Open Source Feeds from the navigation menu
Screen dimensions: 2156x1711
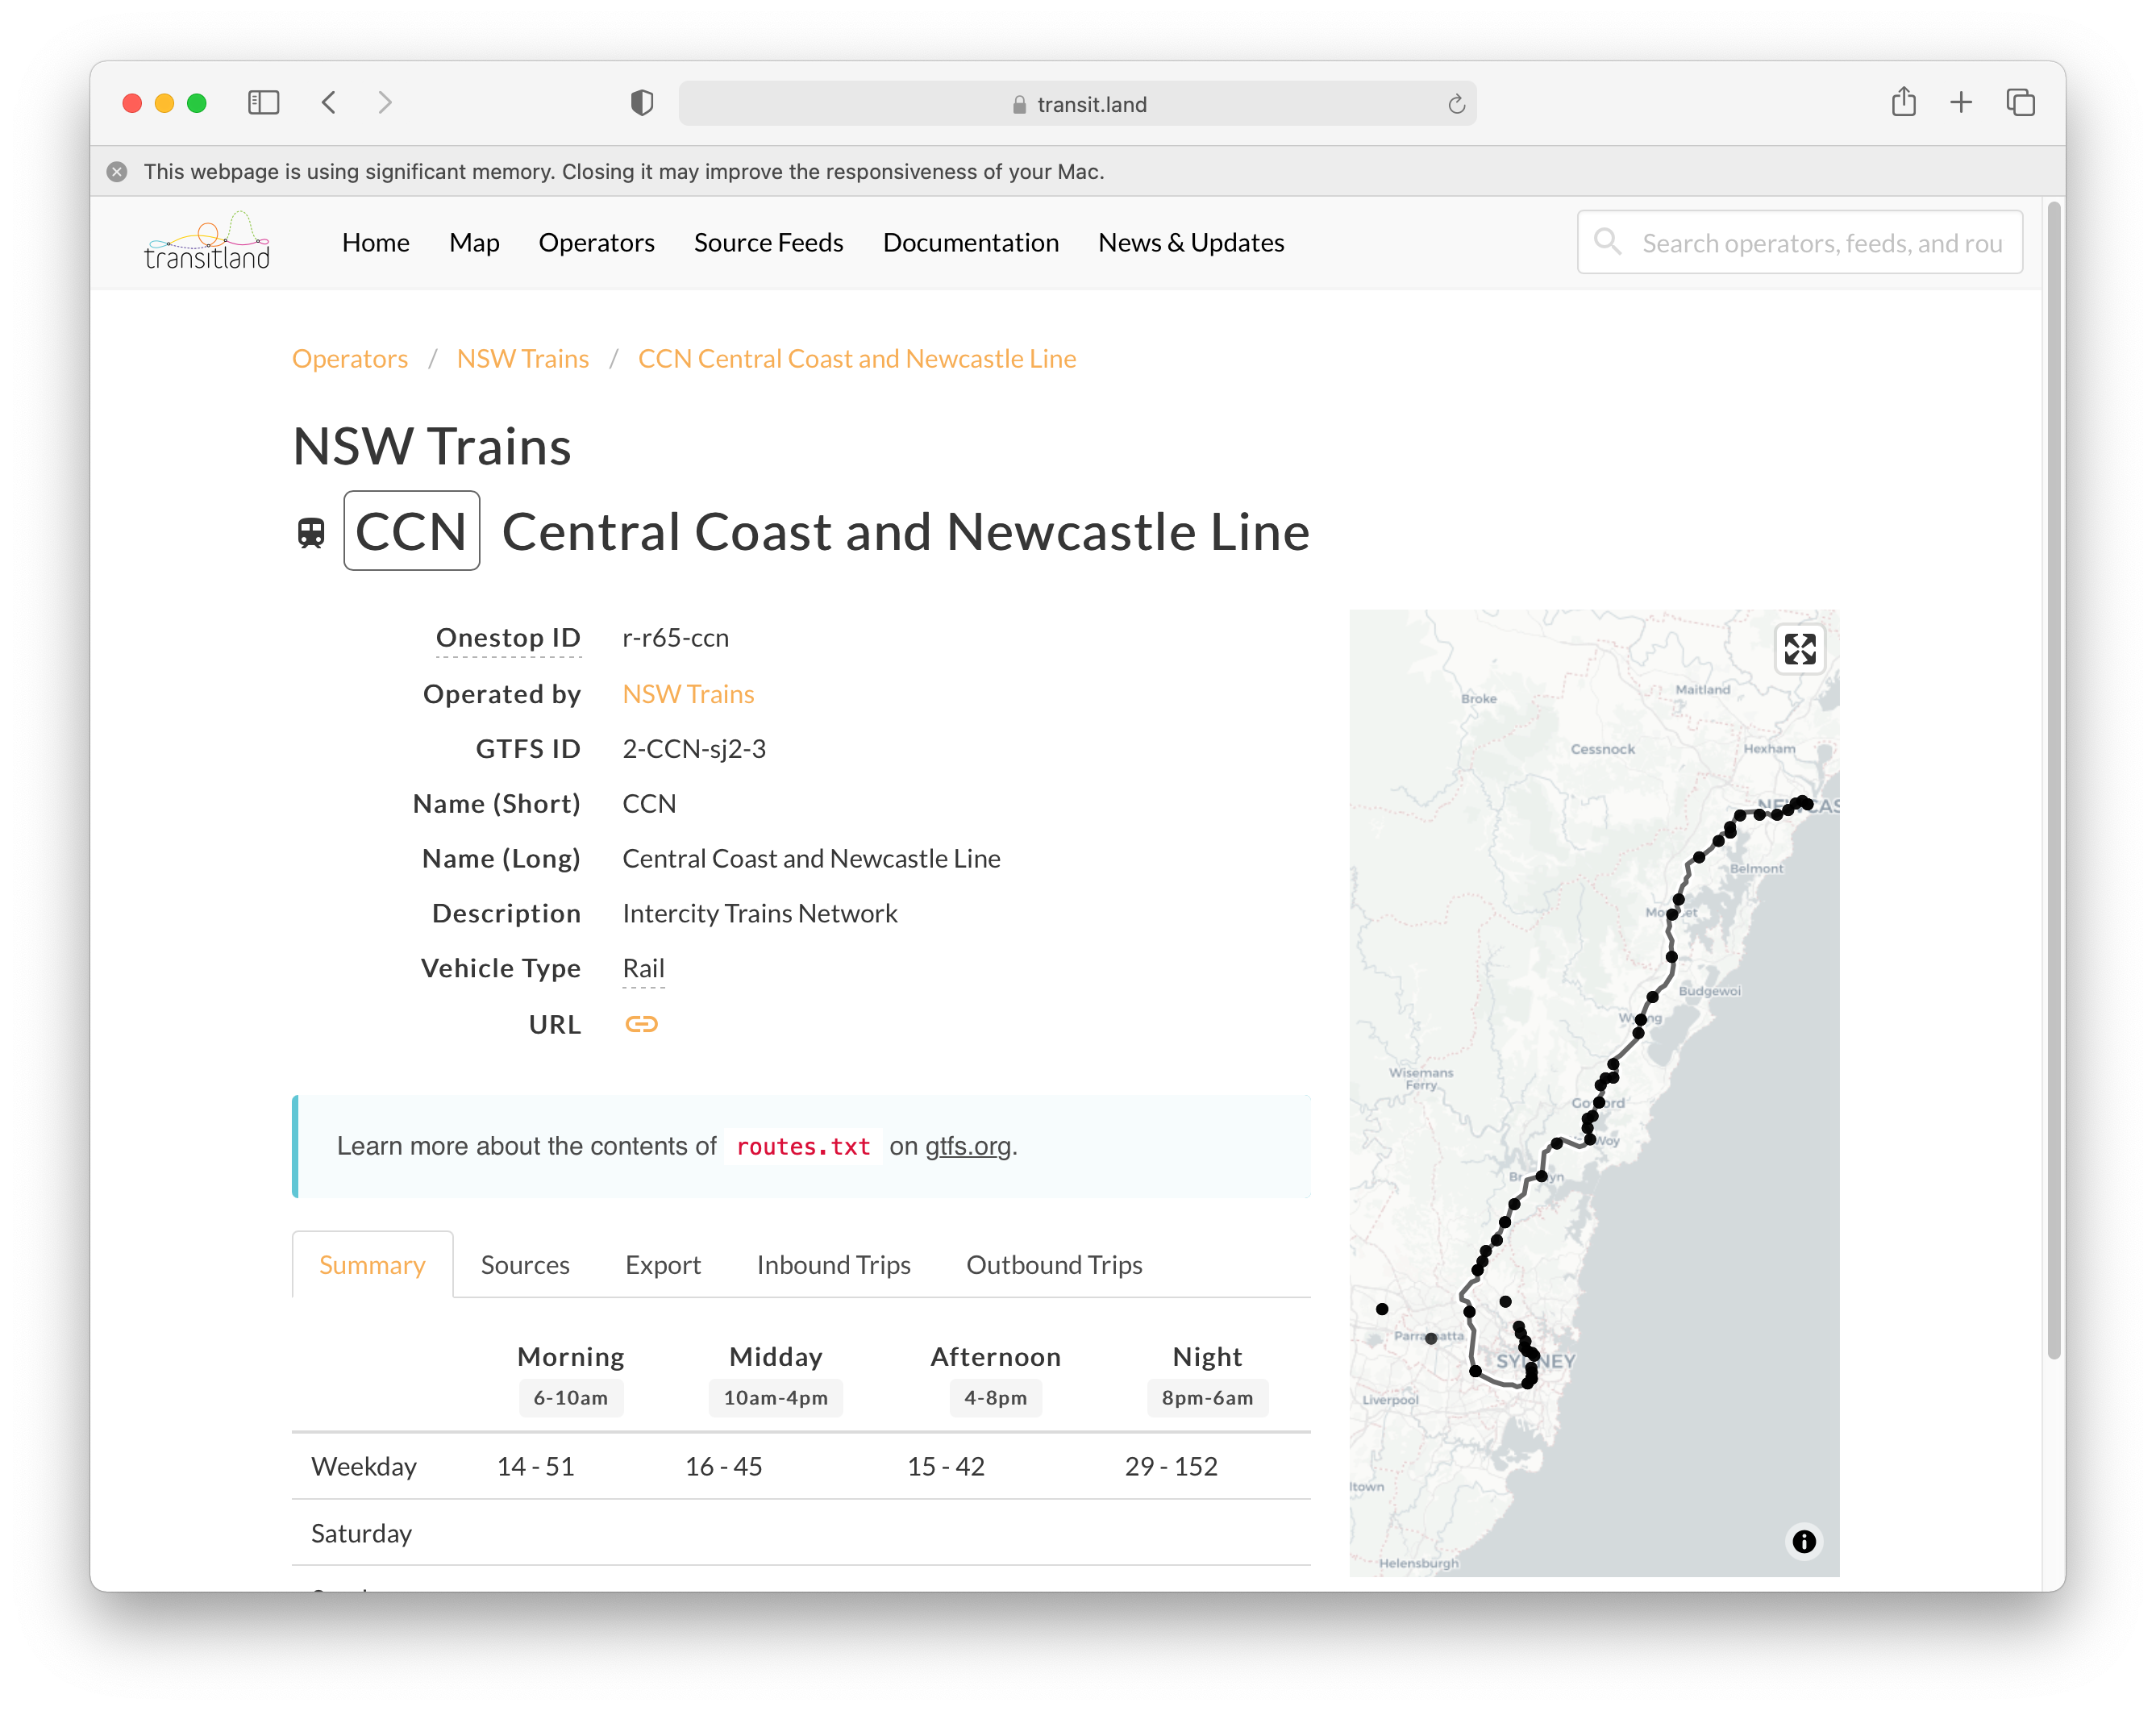(768, 242)
